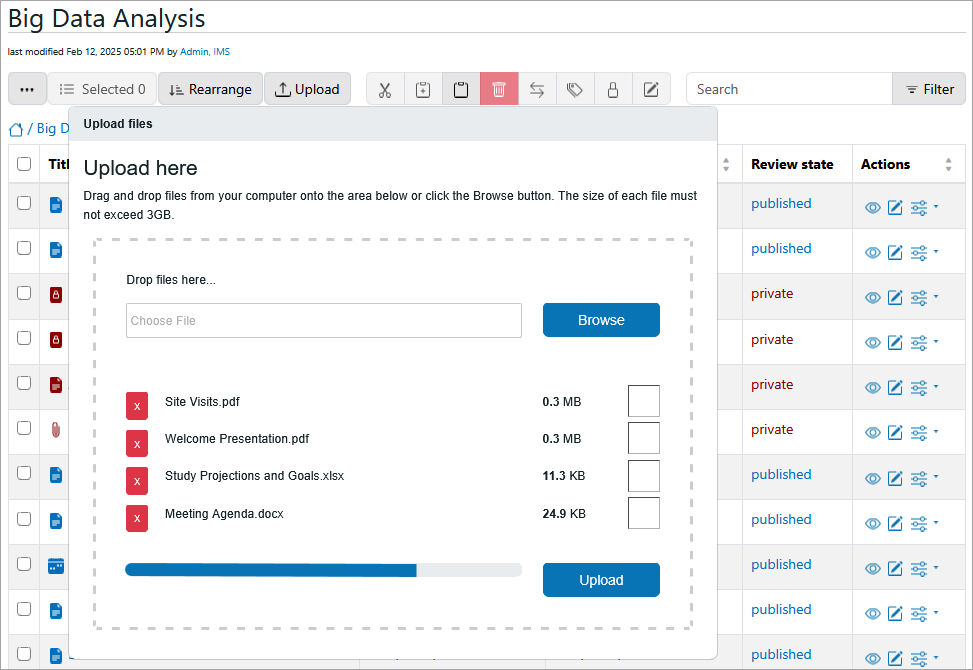The width and height of the screenshot is (973, 670).
Task: Click the rename/swap arrows toolbar icon
Action: tap(537, 89)
